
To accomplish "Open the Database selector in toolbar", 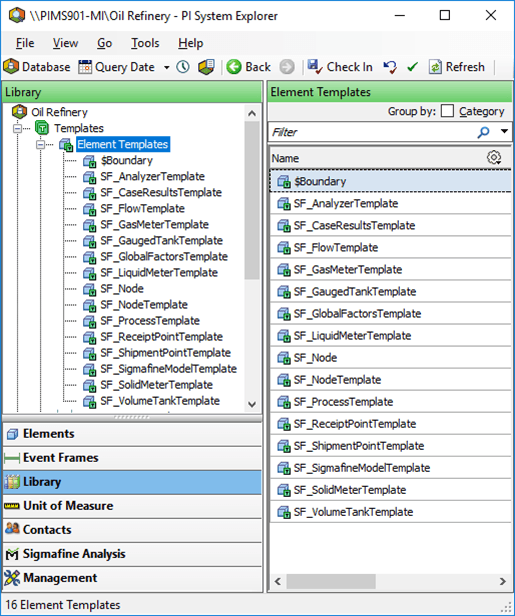I will click(x=37, y=67).
